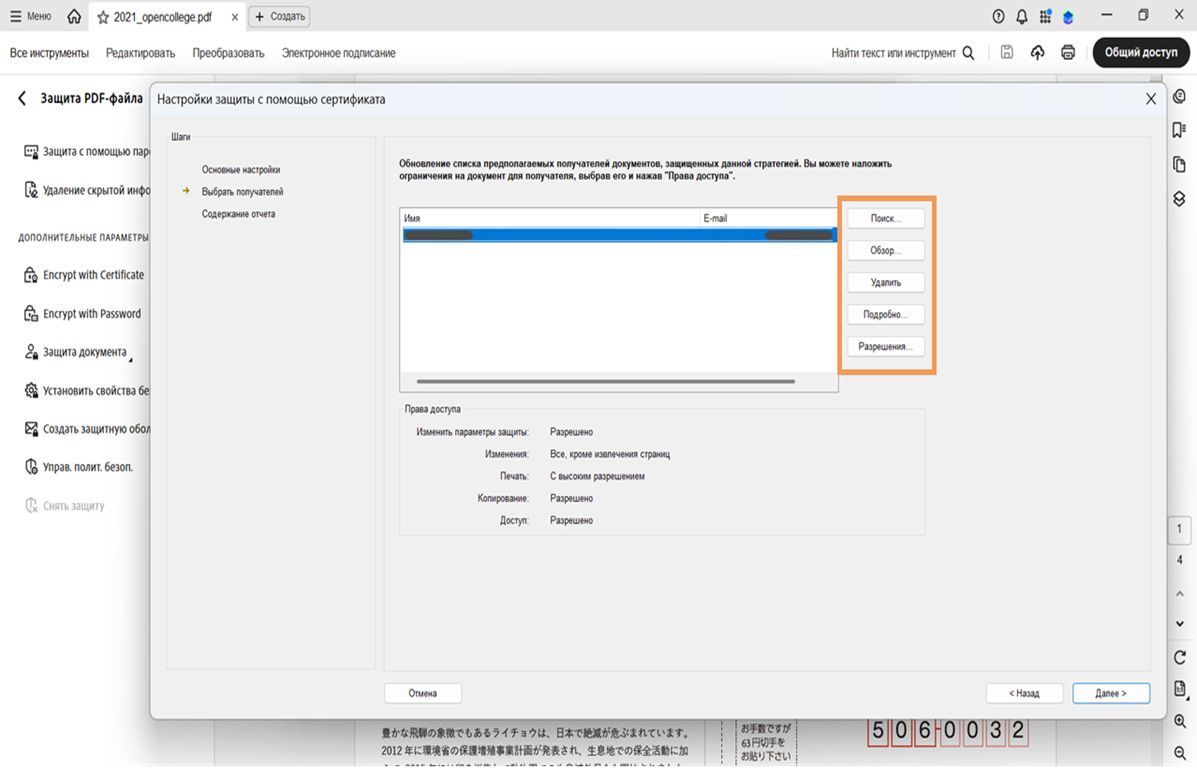
Task: Close the certificate security settings dialog
Action: tap(1150, 98)
